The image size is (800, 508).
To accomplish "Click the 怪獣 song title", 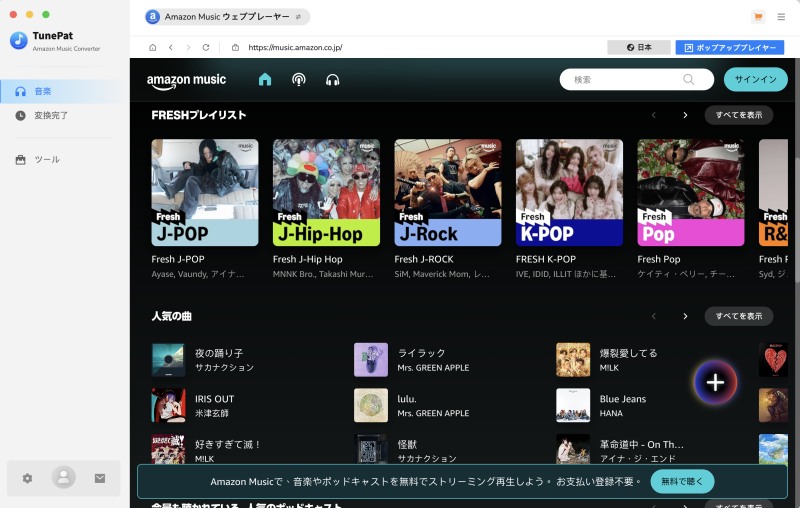I will pos(407,444).
